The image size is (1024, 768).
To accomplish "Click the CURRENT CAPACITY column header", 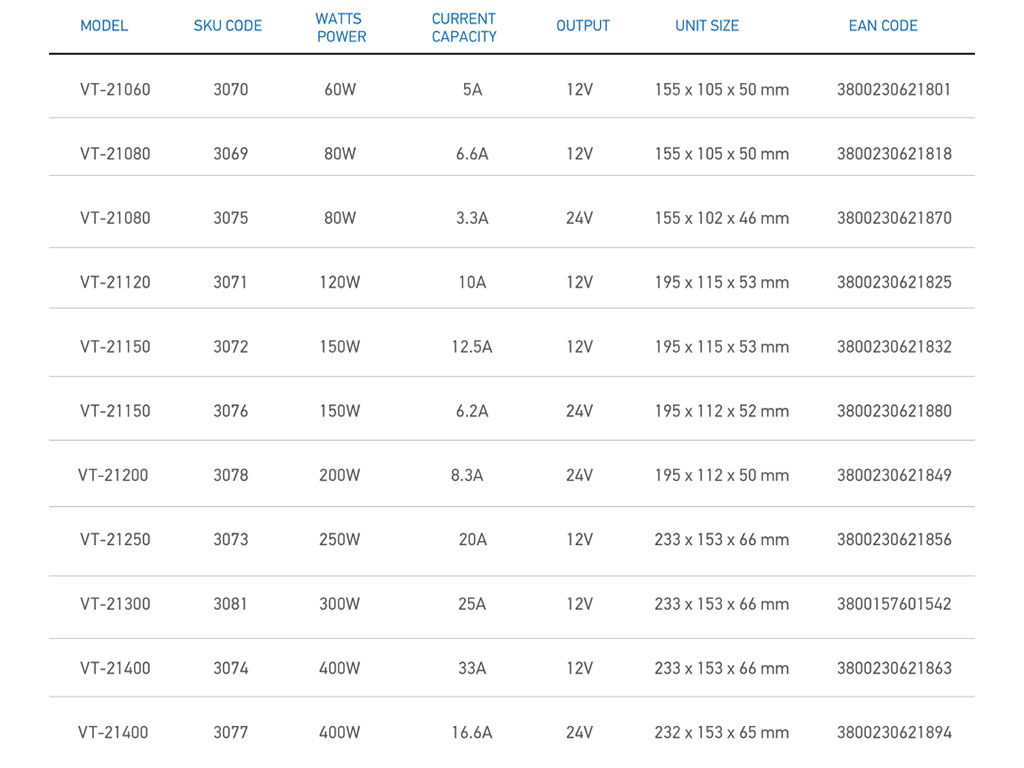I will click(x=464, y=28).
